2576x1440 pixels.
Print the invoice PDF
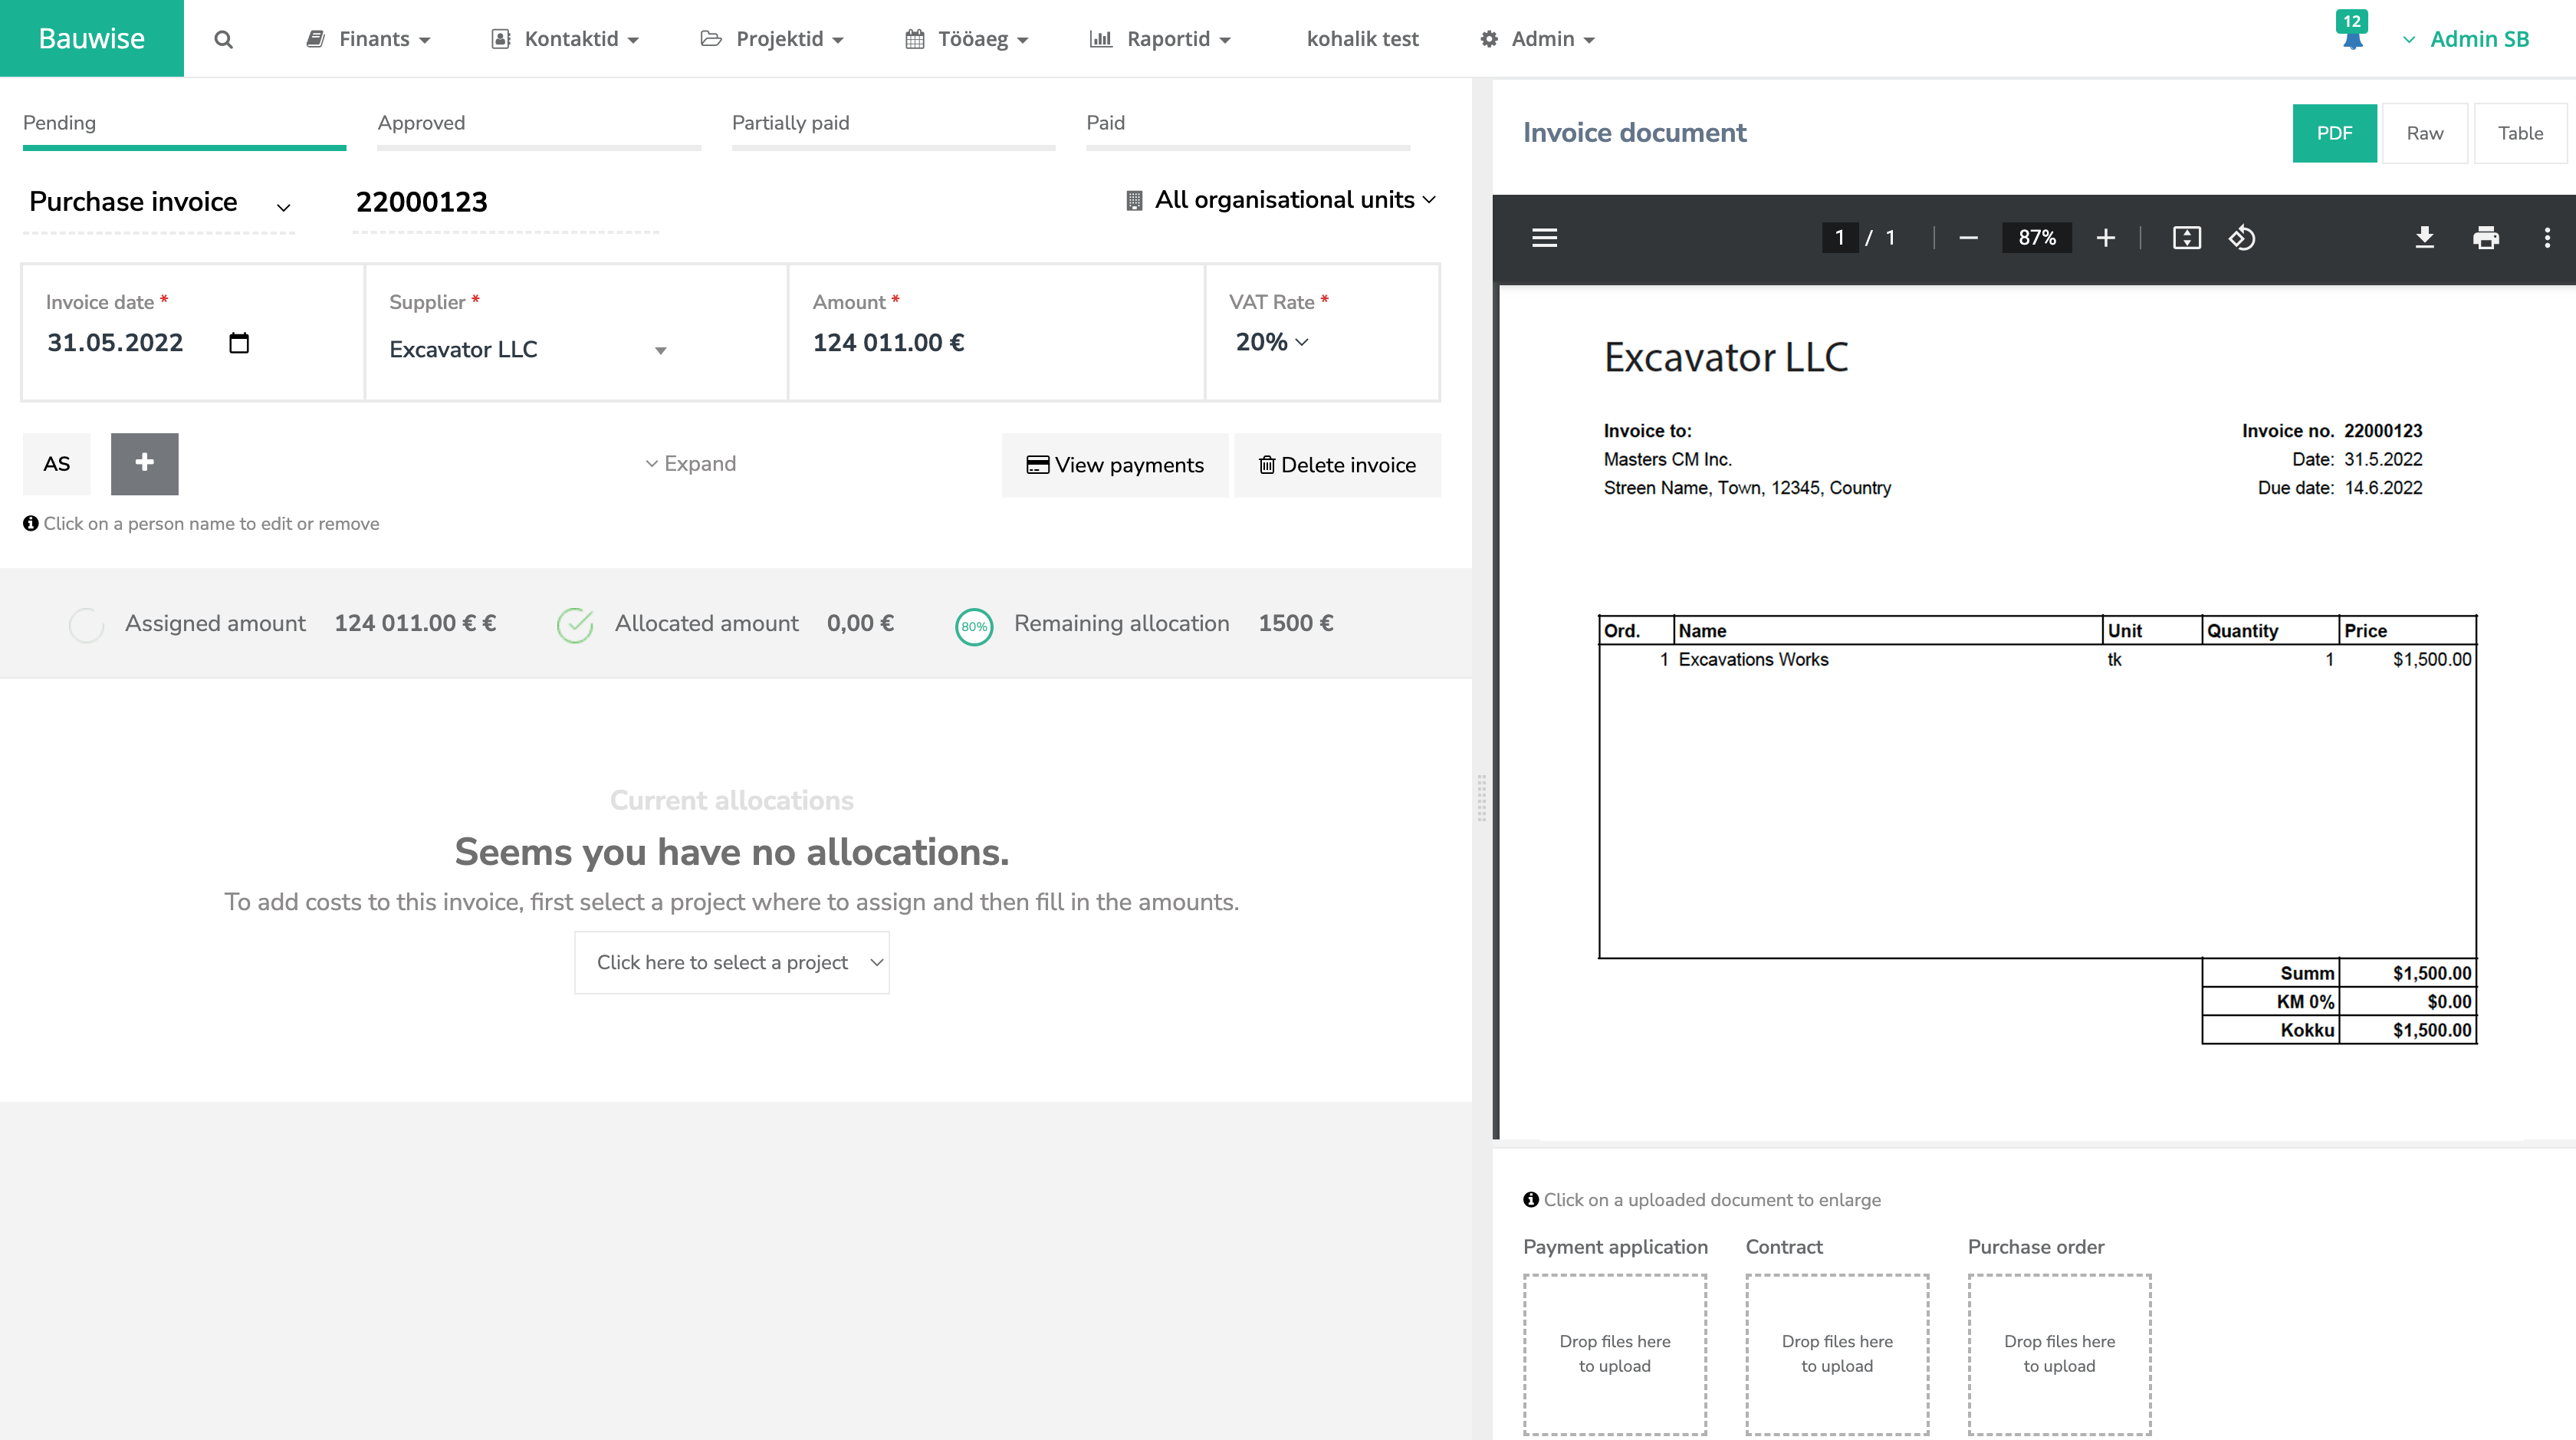2487,238
